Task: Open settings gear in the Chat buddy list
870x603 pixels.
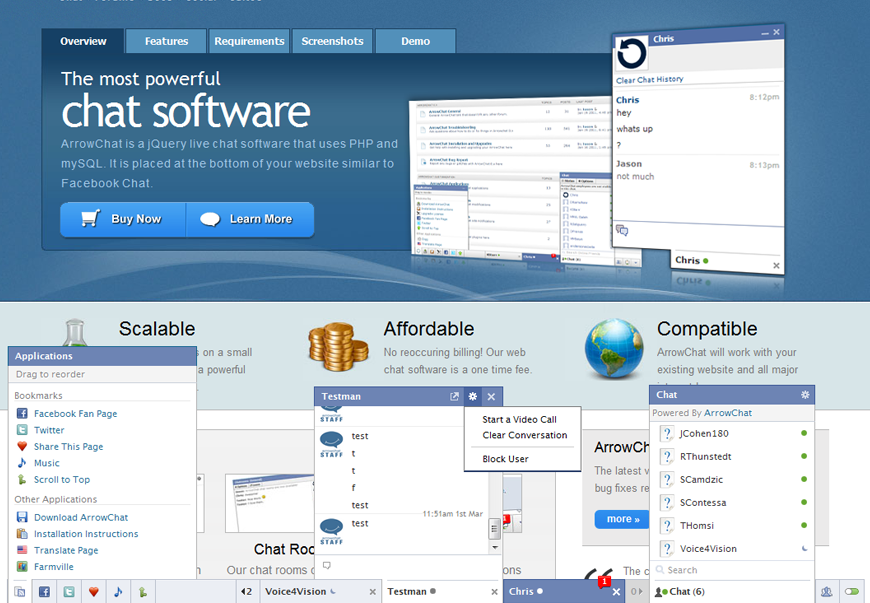Action: 805,394
